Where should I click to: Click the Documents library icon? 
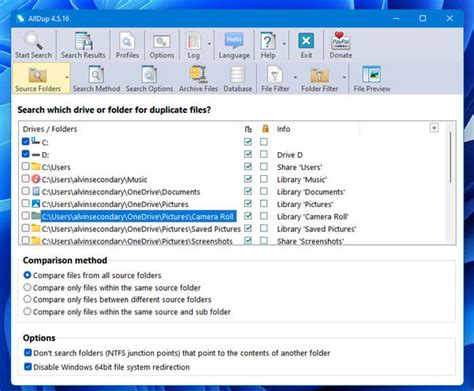(36, 191)
